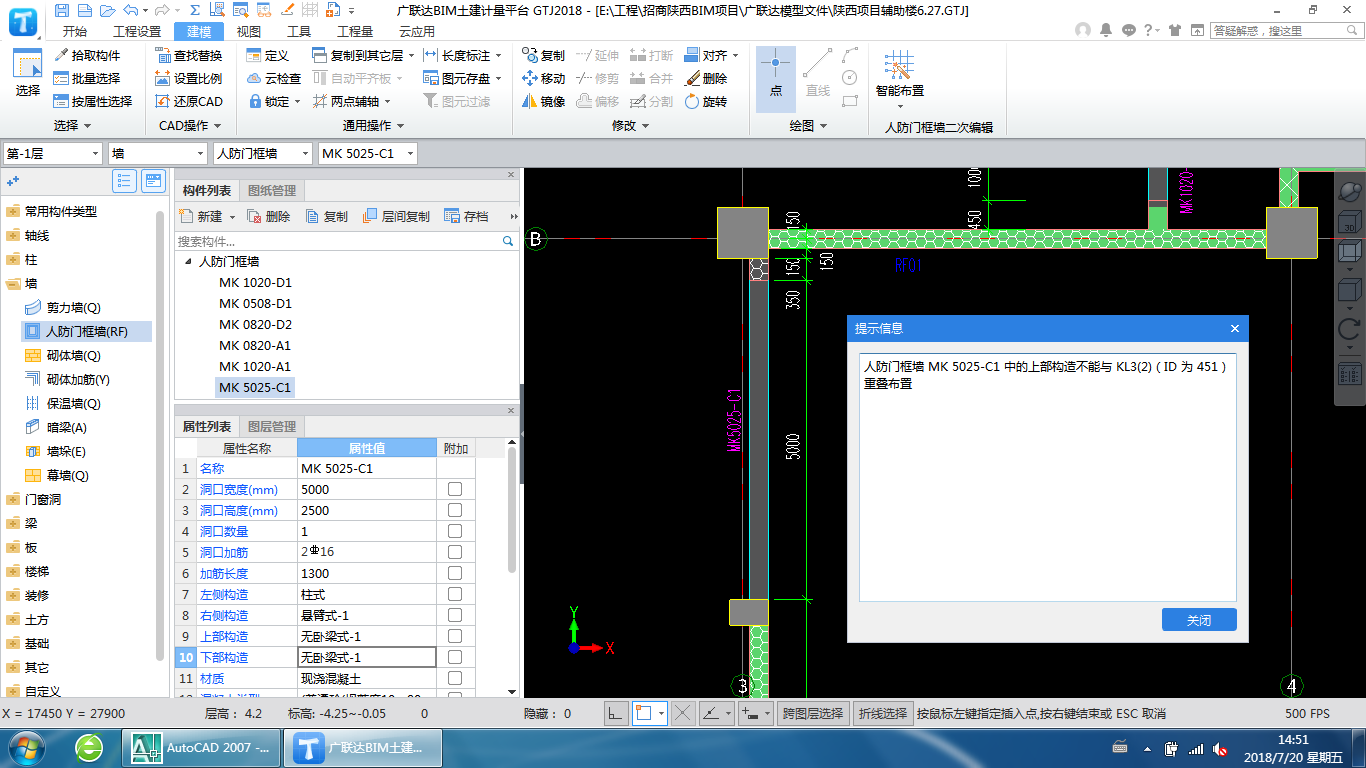Image resolution: width=1366 pixels, height=768 pixels.
Task: Click the orbit view sphere icon
Action: pos(1350,190)
